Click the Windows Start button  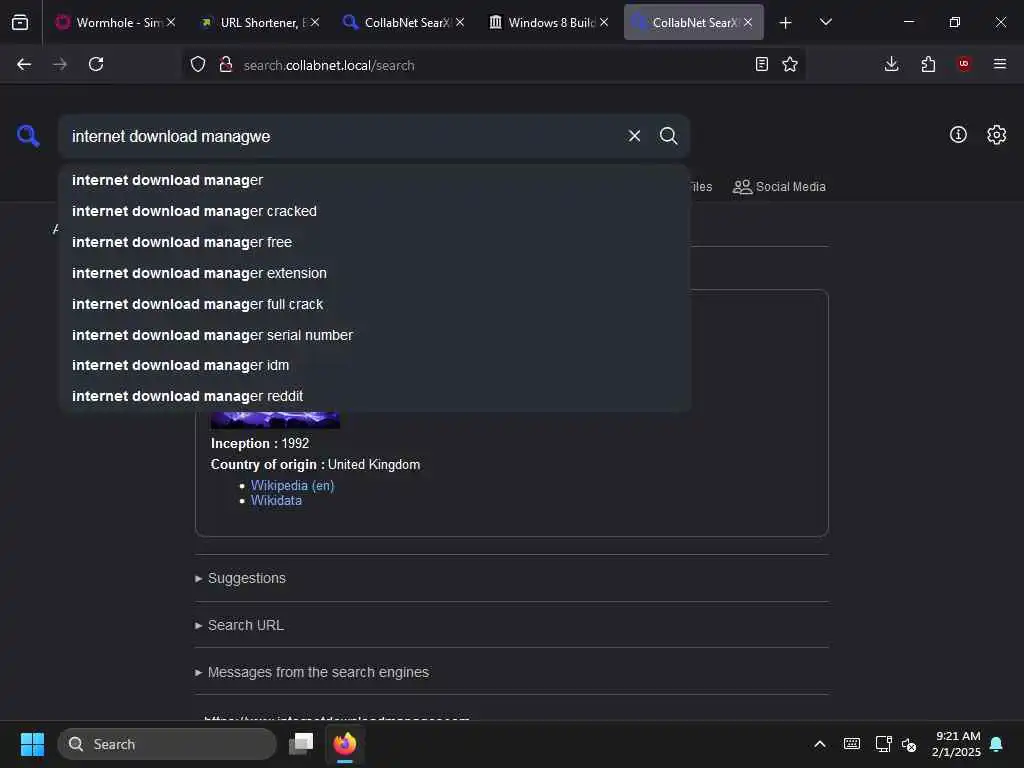point(32,744)
